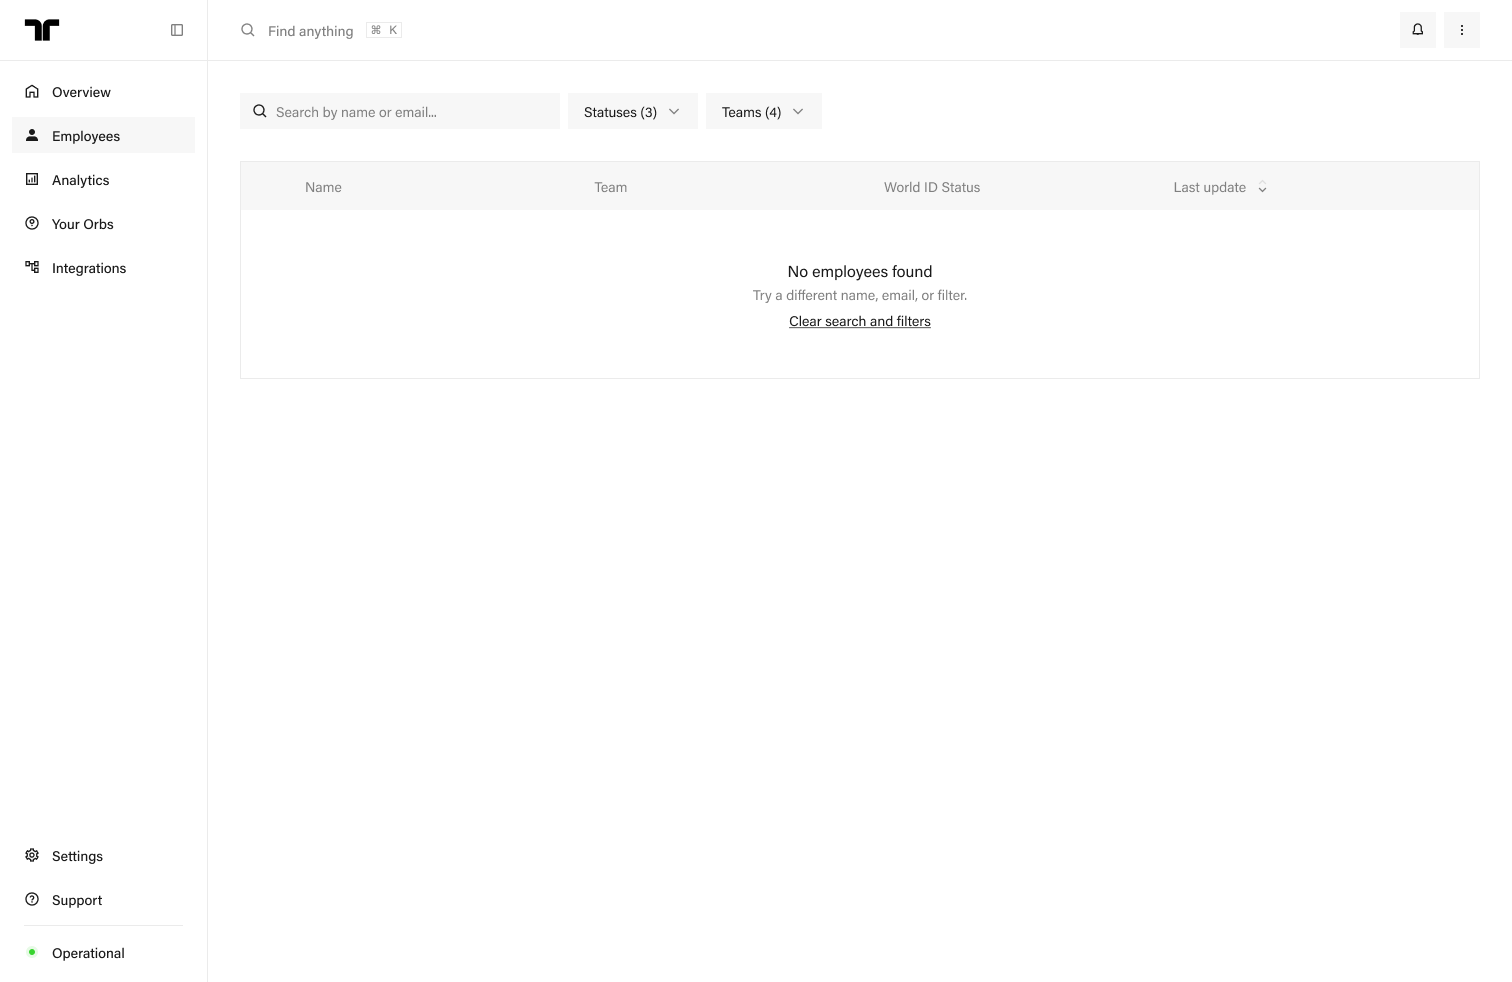Go to Overview page
The height and width of the screenshot is (982, 1512).
104,91
